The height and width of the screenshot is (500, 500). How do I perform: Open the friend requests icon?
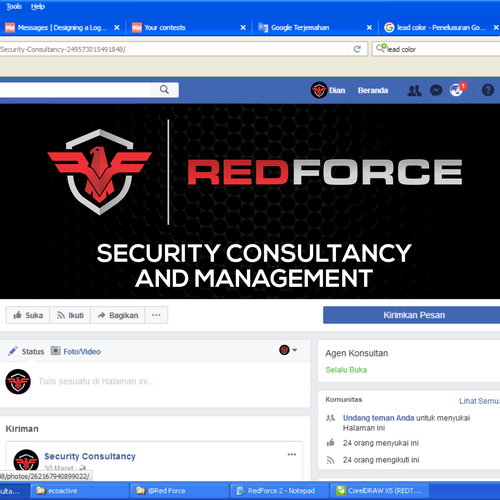click(414, 90)
